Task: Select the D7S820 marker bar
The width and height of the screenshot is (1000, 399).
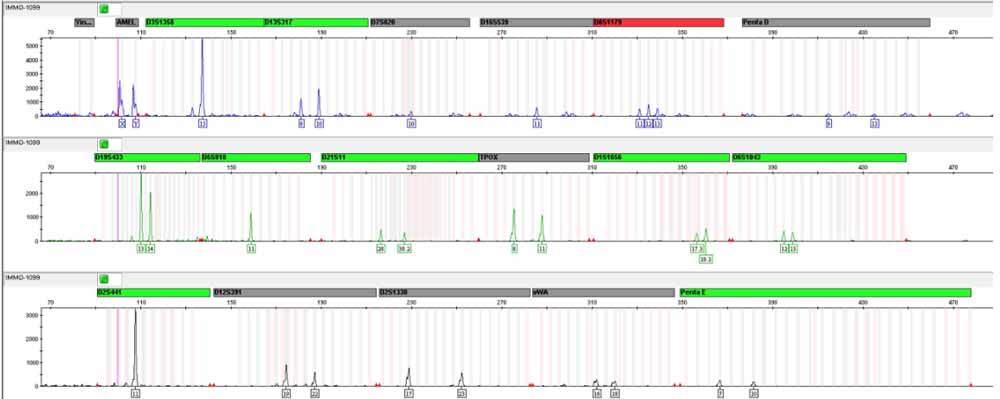Action: point(420,22)
